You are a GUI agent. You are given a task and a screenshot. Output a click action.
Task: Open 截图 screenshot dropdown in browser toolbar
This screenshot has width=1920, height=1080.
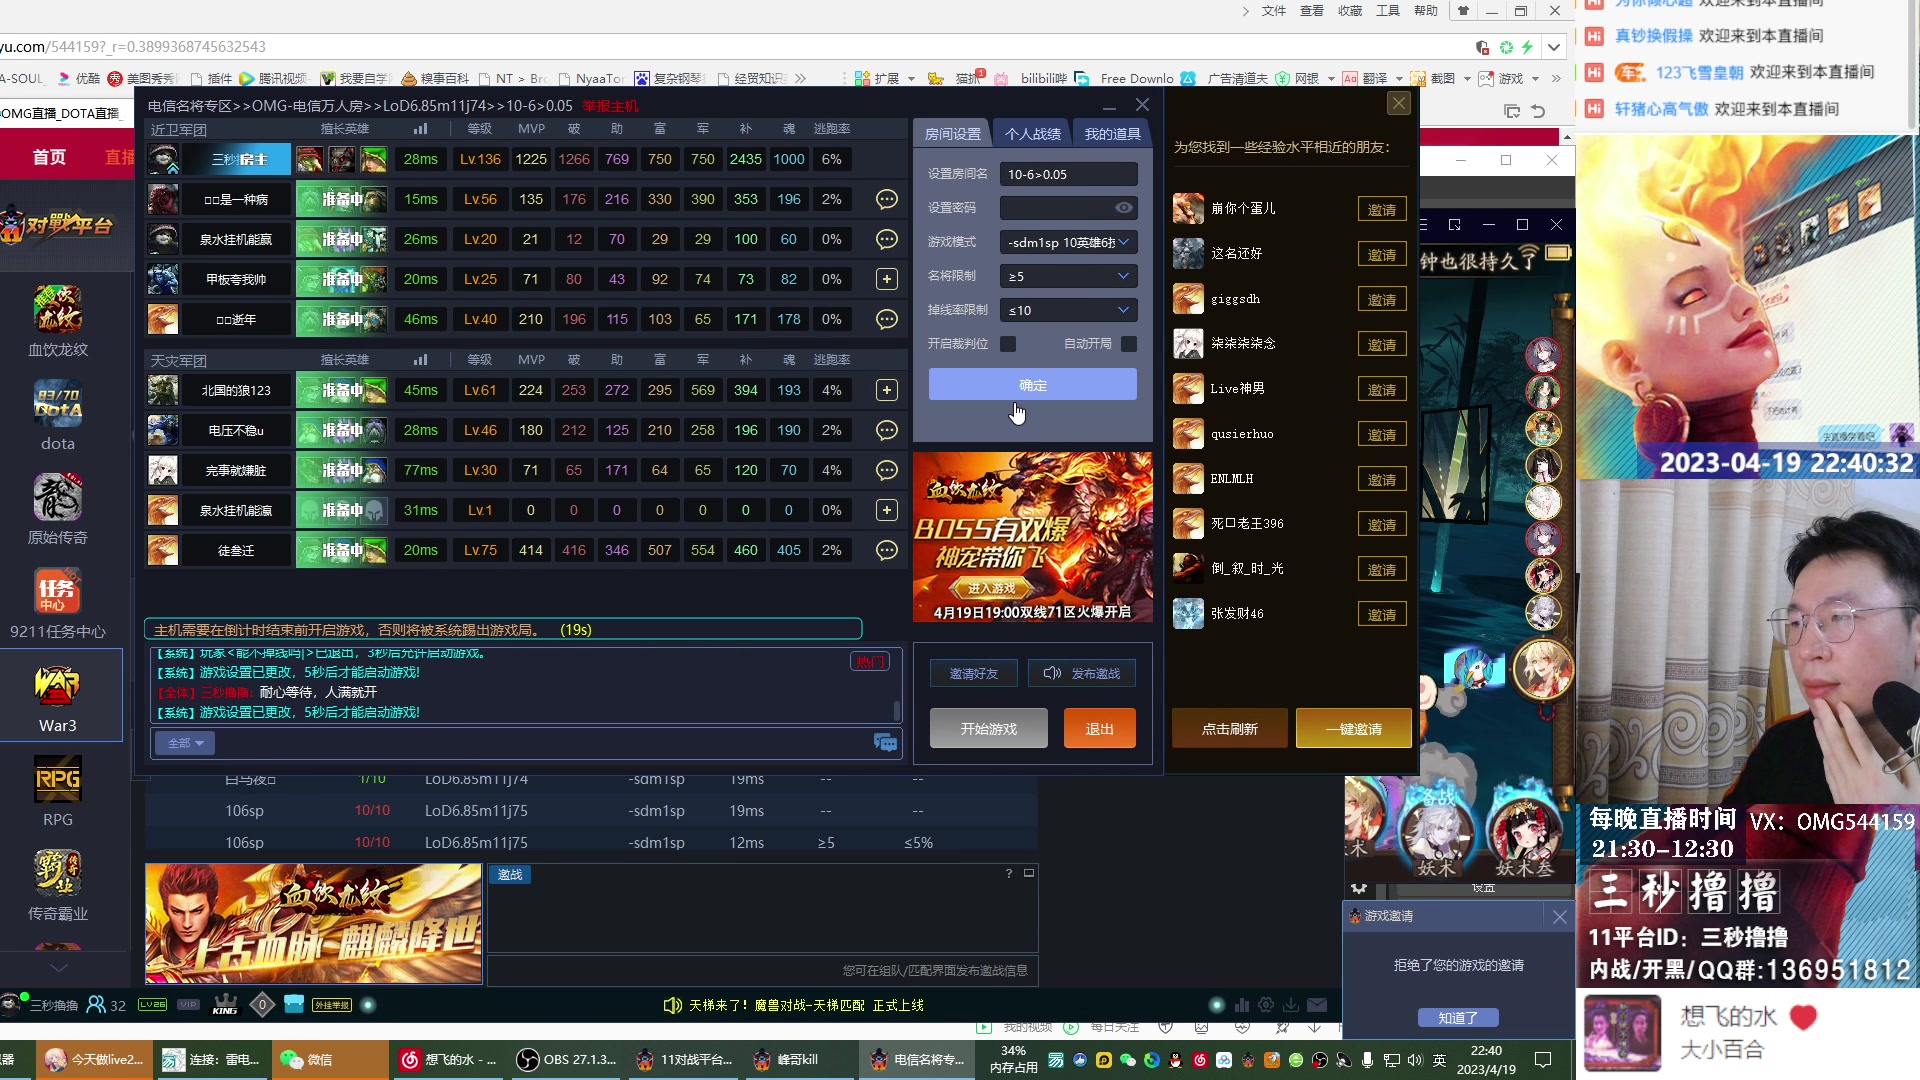pos(1441,78)
